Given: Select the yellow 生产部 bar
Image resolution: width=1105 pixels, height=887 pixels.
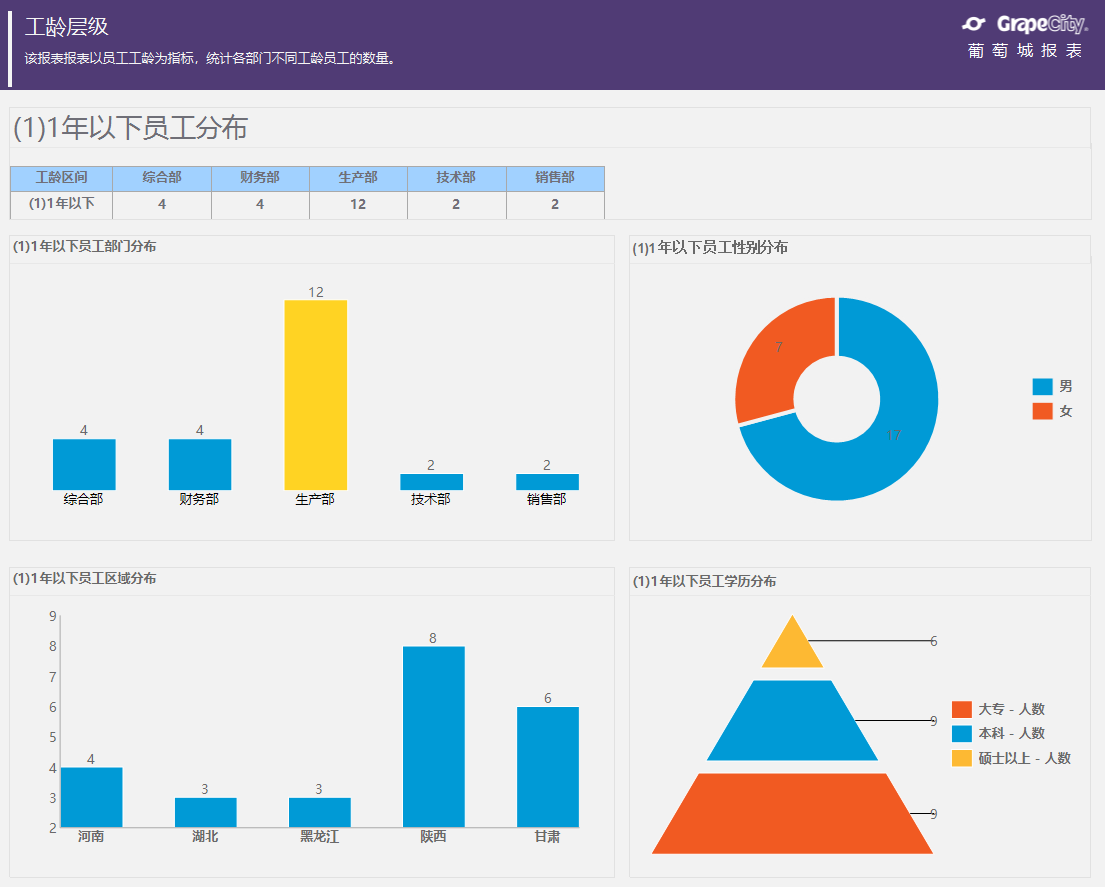Looking at the screenshot, I should [x=316, y=395].
